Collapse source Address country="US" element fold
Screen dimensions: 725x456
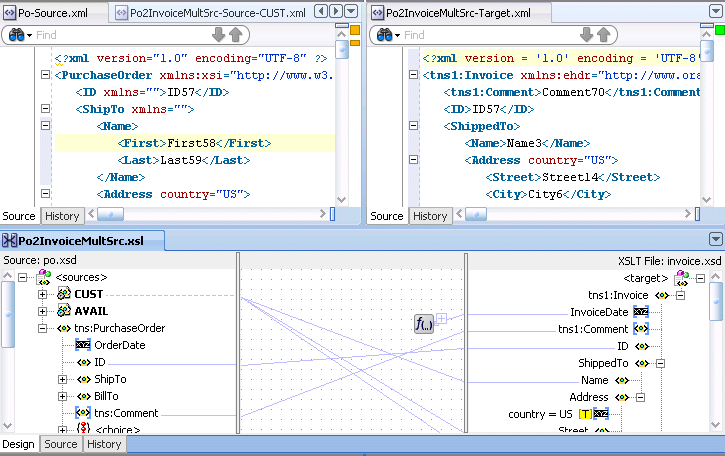coord(45,193)
